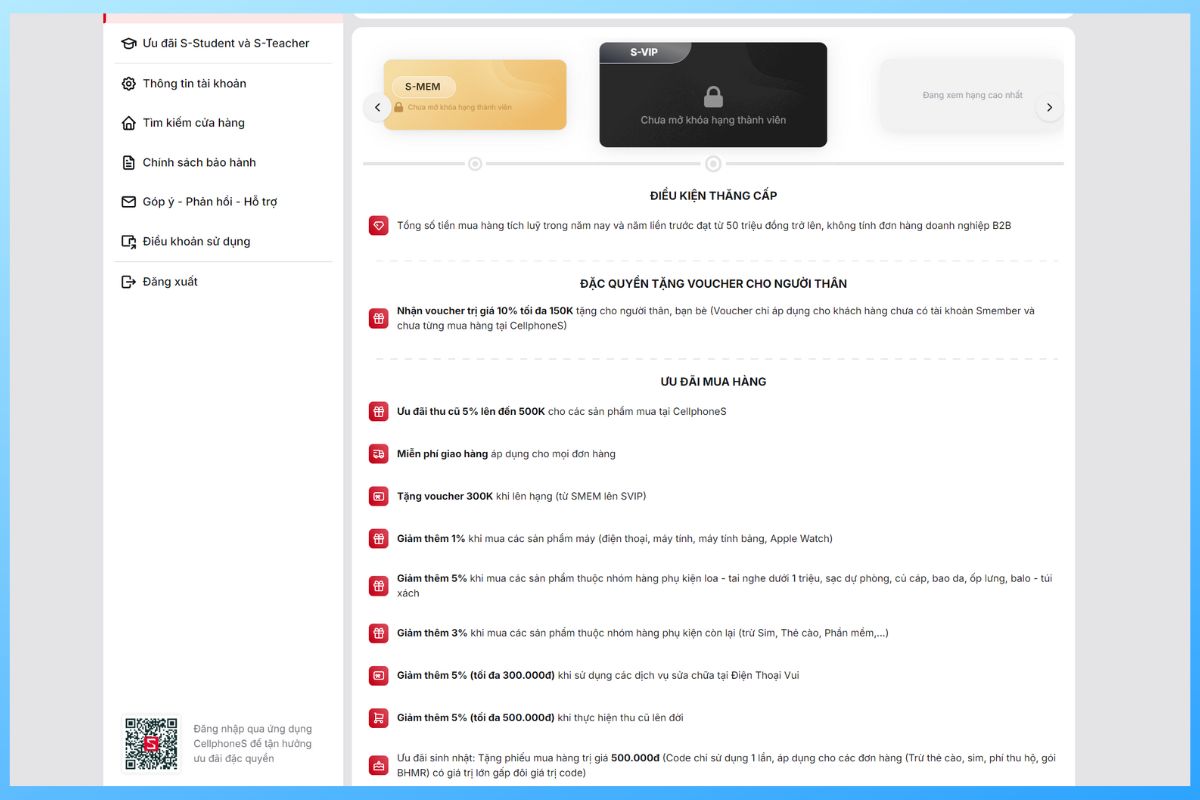Click text Giảm thêm 1% khi mua sản phẩm máy
This screenshot has width=1200, height=800.
click(614, 539)
